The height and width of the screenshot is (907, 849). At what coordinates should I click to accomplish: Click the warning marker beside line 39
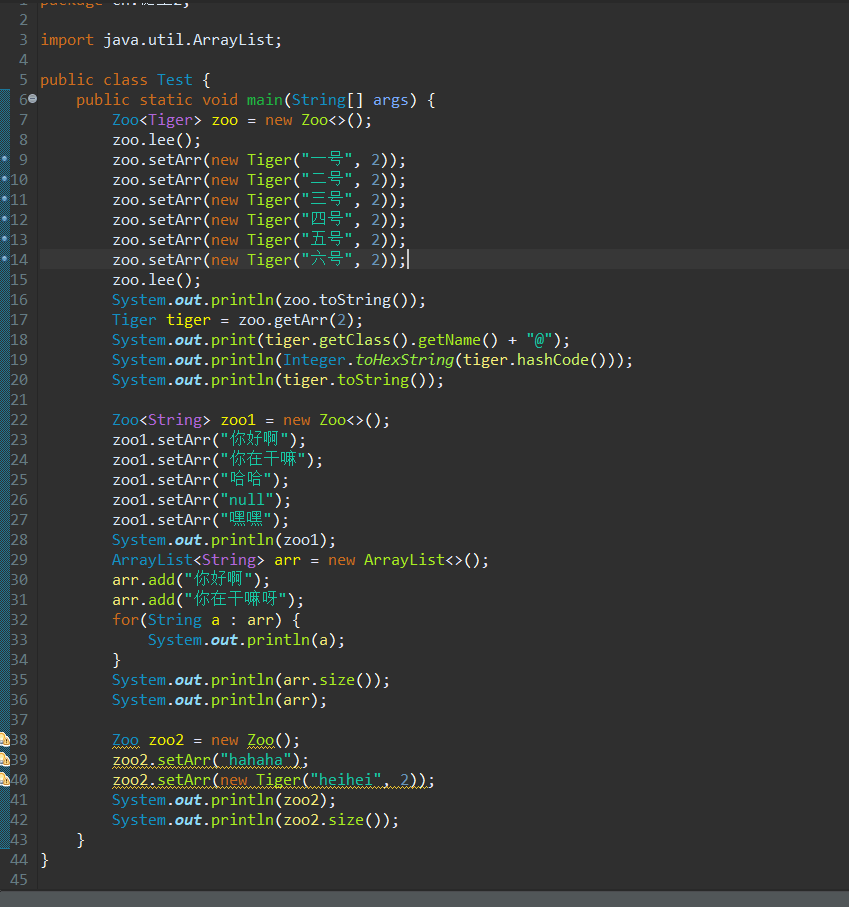tap(4, 759)
